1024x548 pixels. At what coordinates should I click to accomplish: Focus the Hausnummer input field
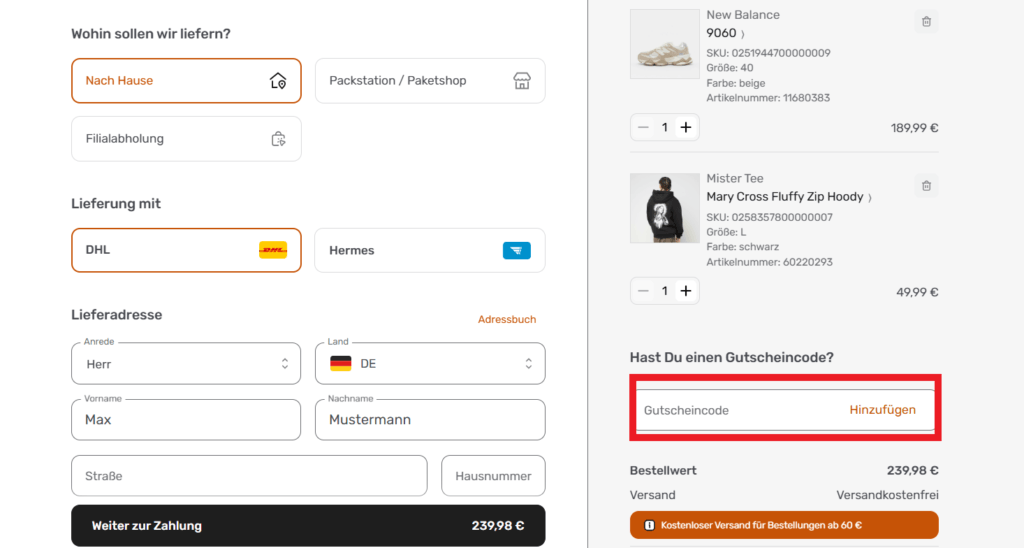click(x=493, y=476)
